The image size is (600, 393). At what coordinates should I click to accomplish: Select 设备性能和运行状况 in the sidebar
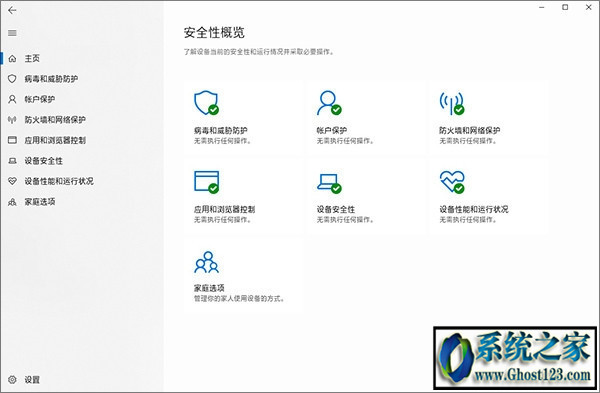59,181
